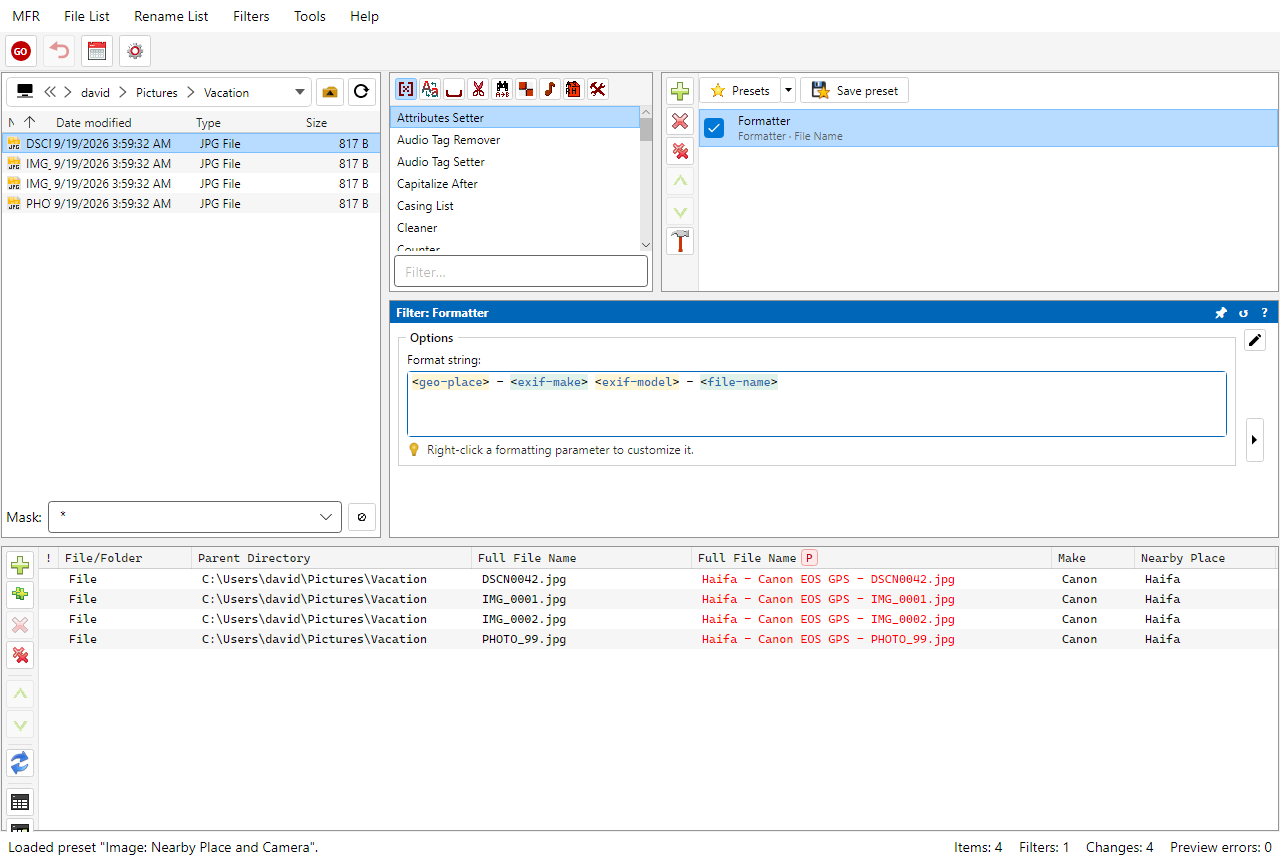Uncheck the Formatter filter checkbox
The image size is (1280, 860).
click(714, 128)
